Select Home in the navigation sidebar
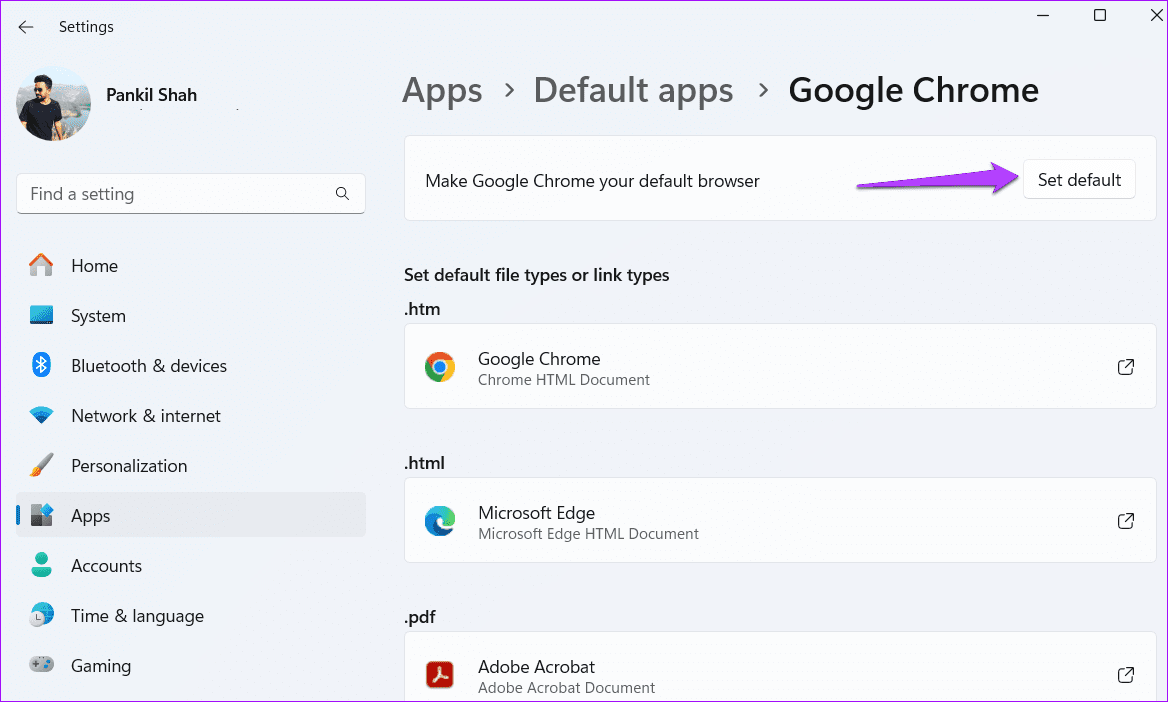 (x=94, y=265)
